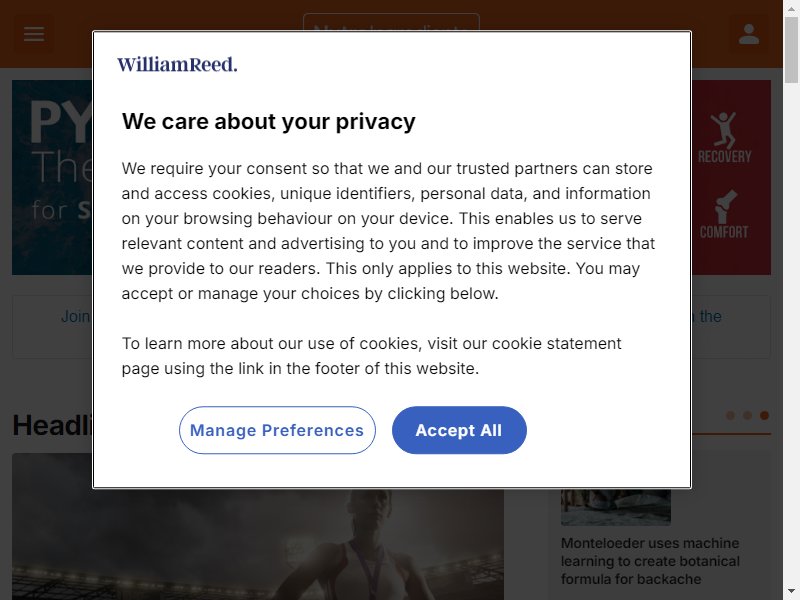The width and height of the screenshot is (800, 600).
Task: Accept all cookies with Accept All
Action: [459, 430]
